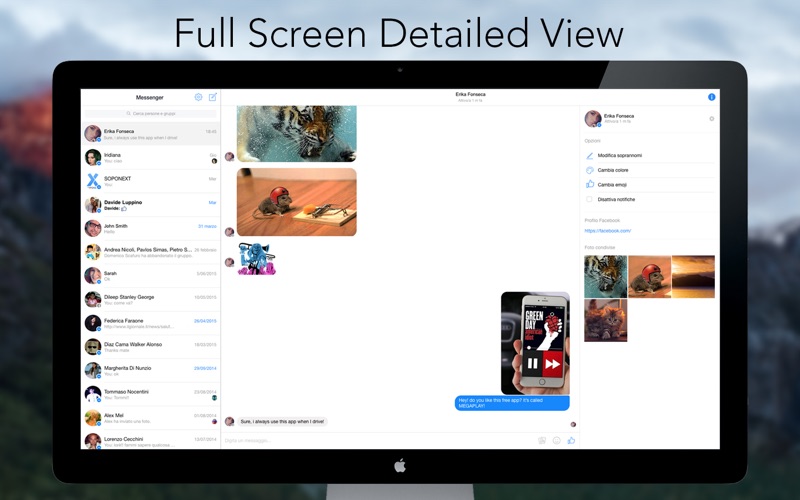Toggle Disattiva notifiche checkbox
Viewport: 800px width, 500px height.
pos(589,199)
